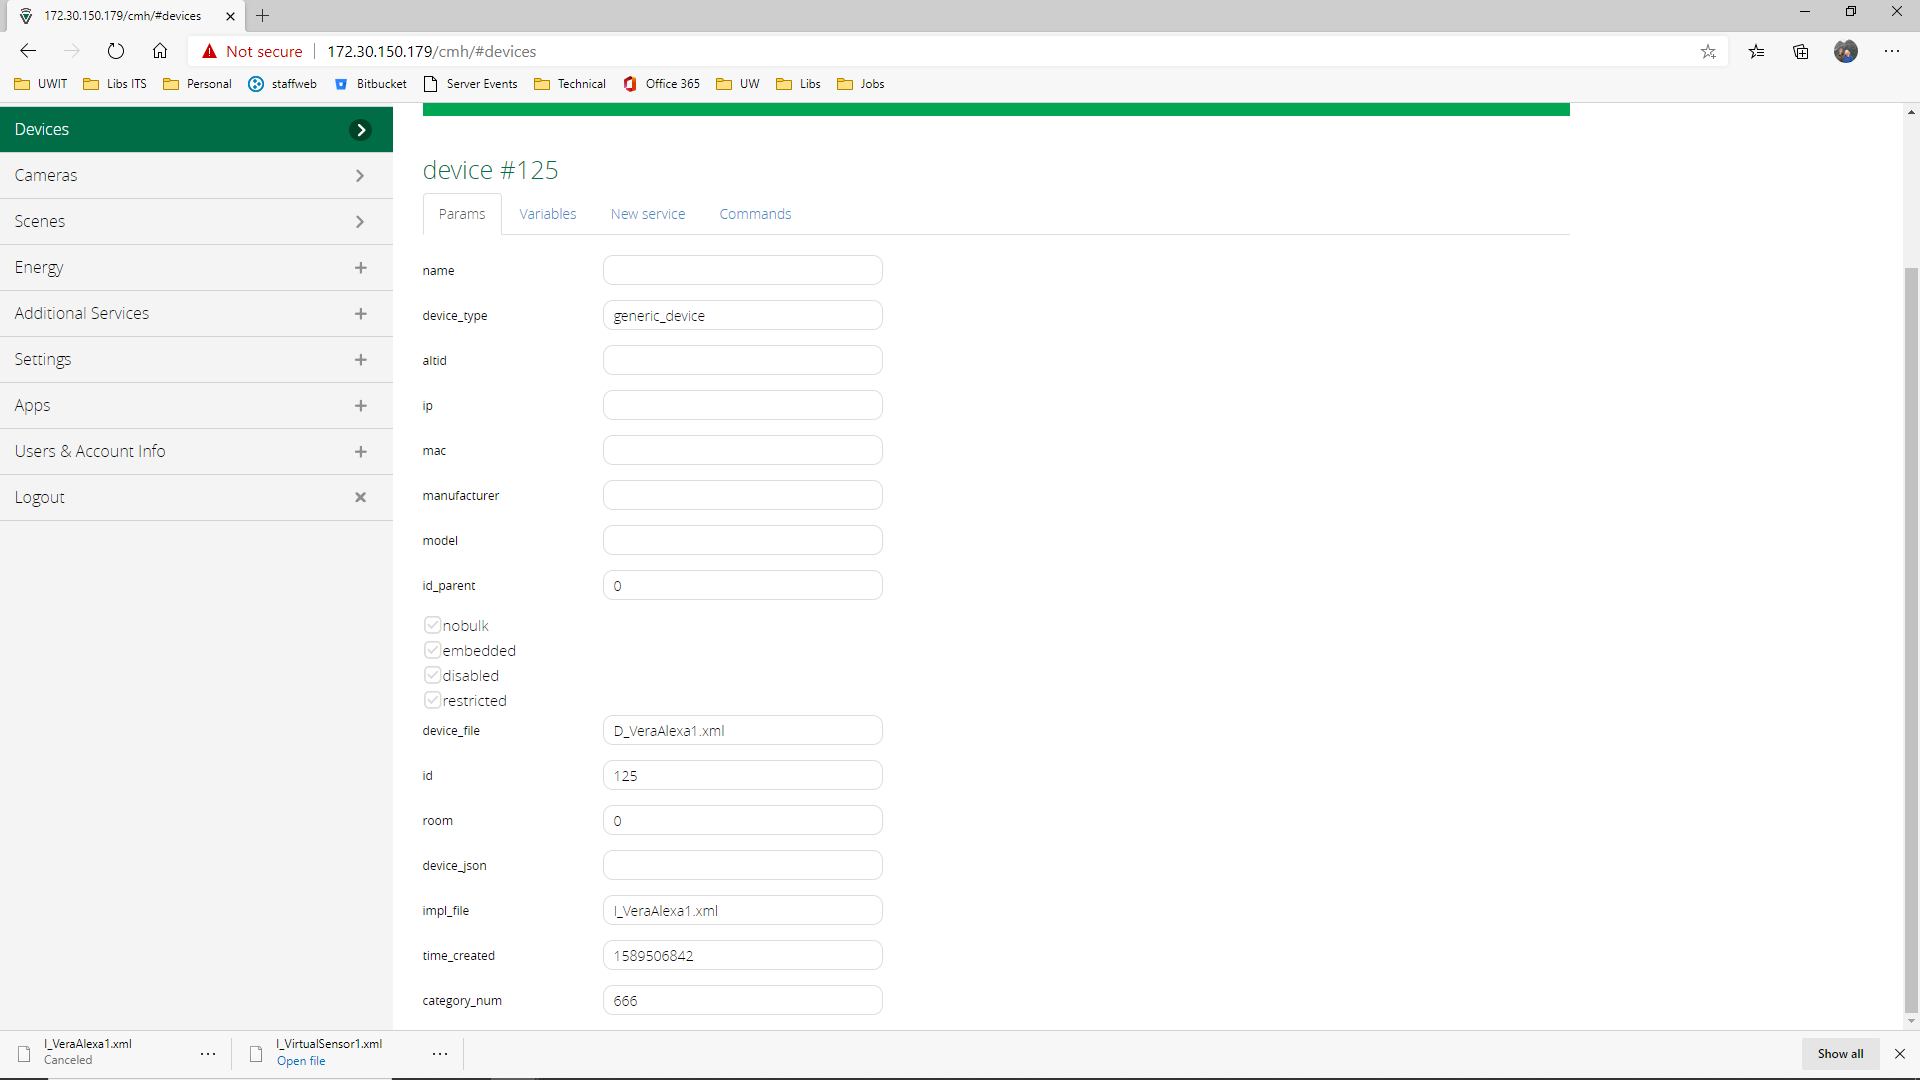
Task: Open file link for I_VirtualSensor1.xml
Action: pos(301,1061)
